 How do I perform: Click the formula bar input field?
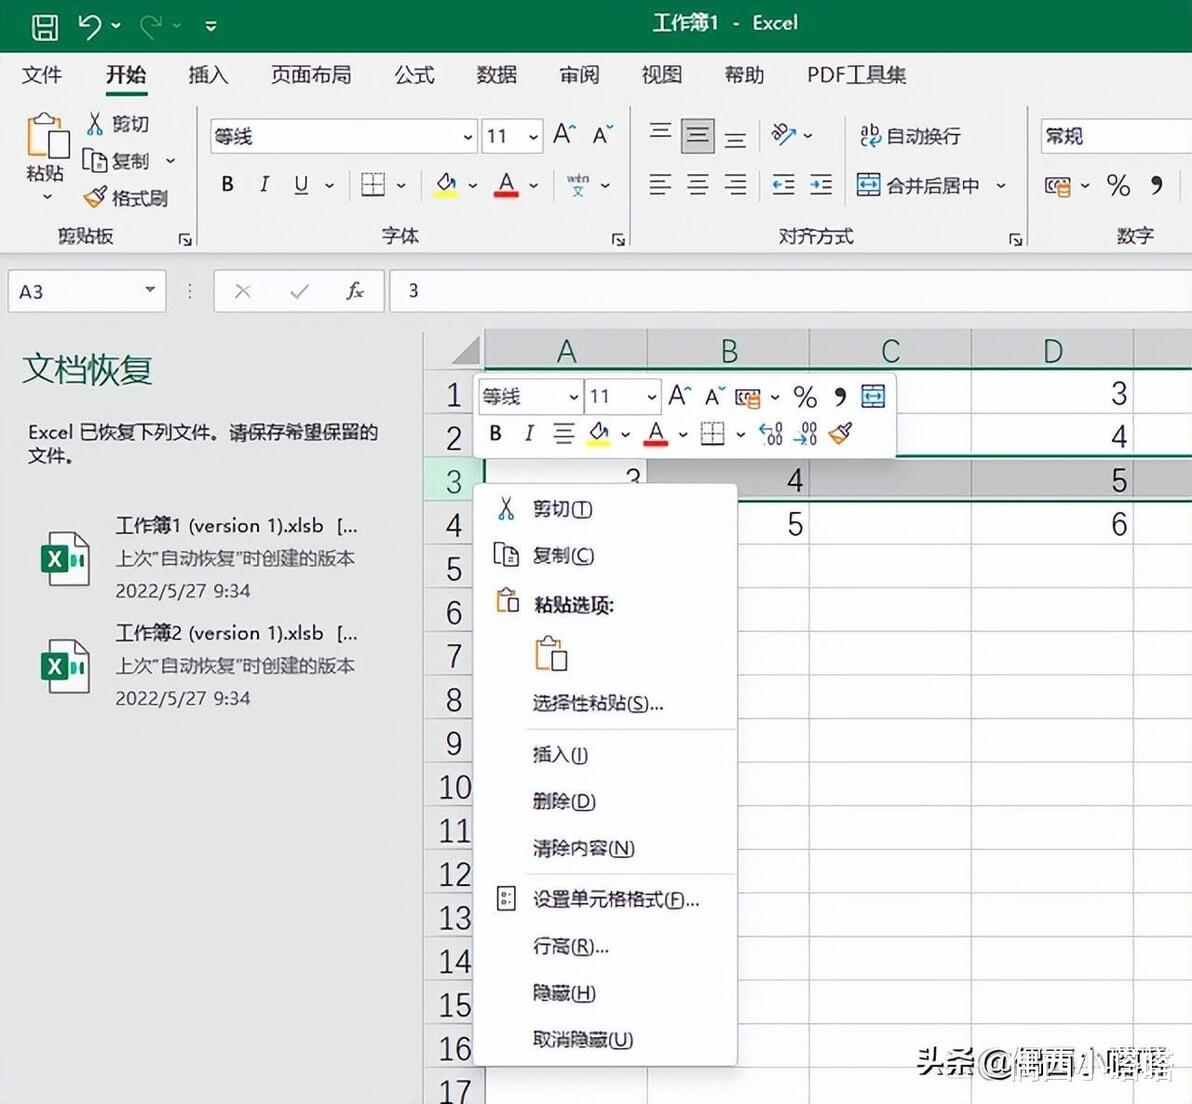click(x=790, y=291)
